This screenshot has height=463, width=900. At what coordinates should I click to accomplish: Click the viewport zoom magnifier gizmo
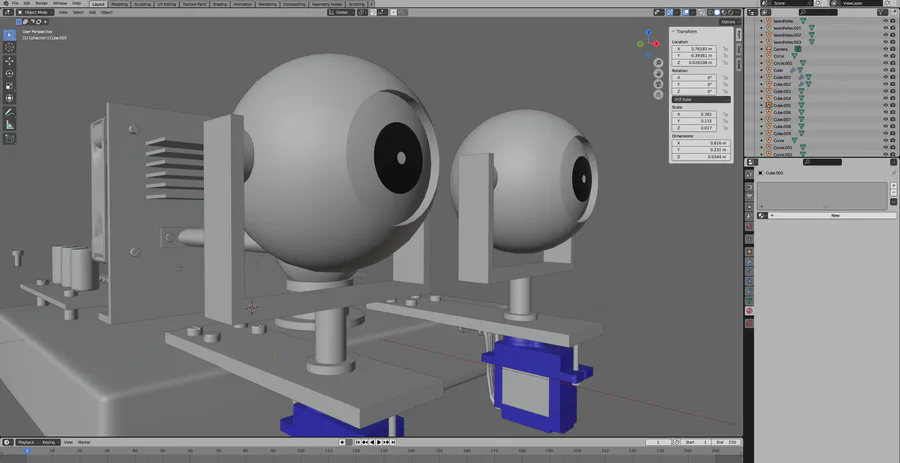click(x=658, y=63)
